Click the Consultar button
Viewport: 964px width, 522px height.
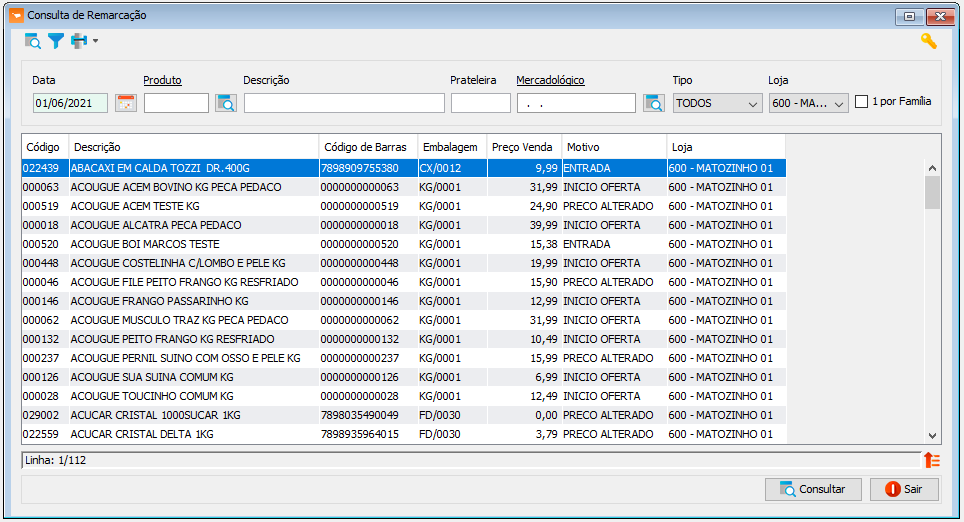tap(813, 489)
